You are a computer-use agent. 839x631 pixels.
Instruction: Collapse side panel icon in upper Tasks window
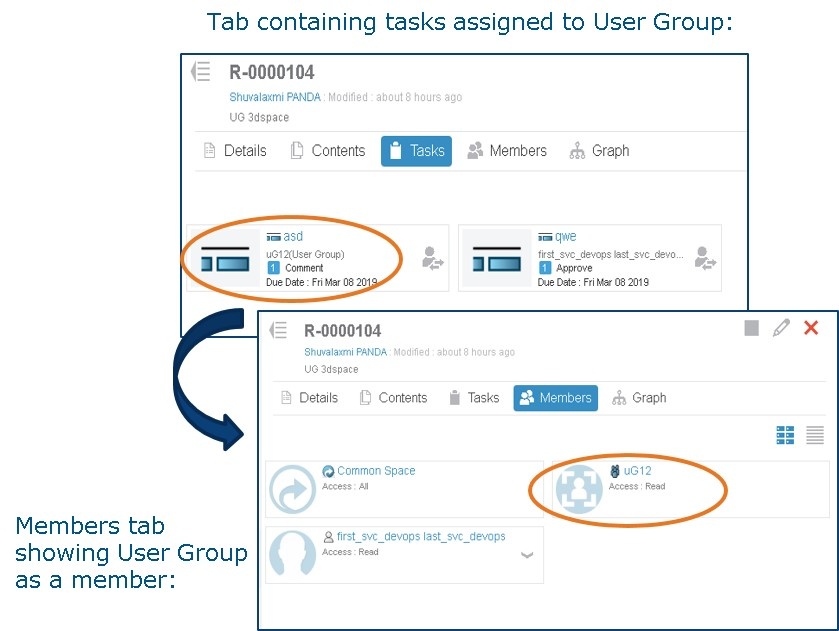(201, 71)
